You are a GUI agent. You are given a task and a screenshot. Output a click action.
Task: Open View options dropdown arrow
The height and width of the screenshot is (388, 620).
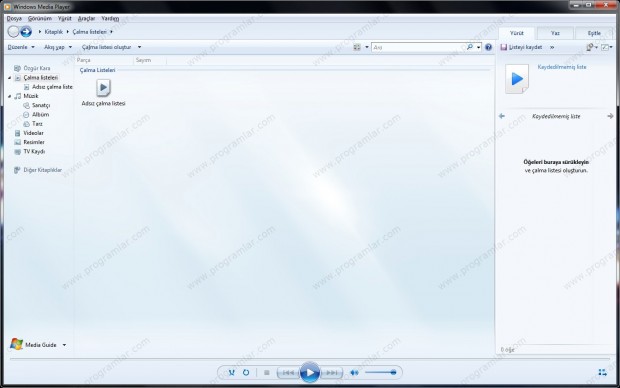367,47
